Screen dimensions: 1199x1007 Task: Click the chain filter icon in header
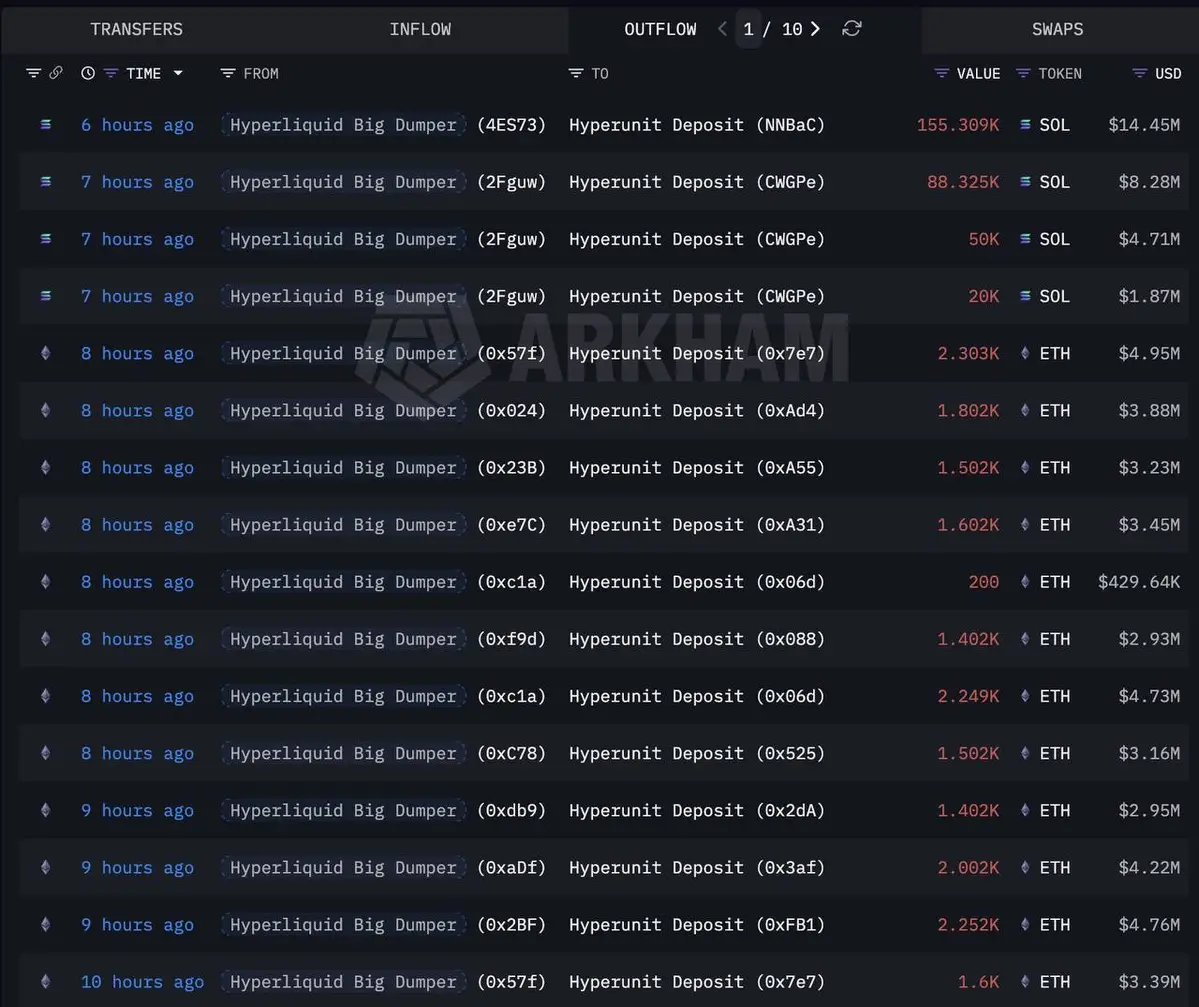coord(33,73)
